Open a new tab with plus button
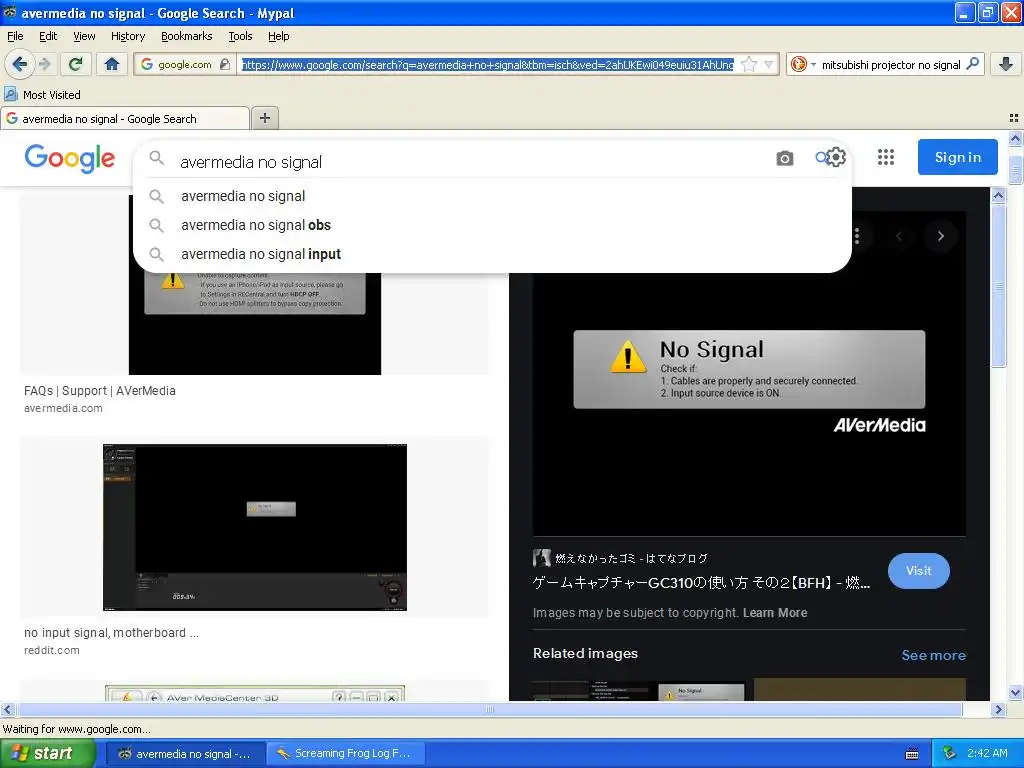The width and height of the screenshot is (1024, 768). [x=264, y=118]
